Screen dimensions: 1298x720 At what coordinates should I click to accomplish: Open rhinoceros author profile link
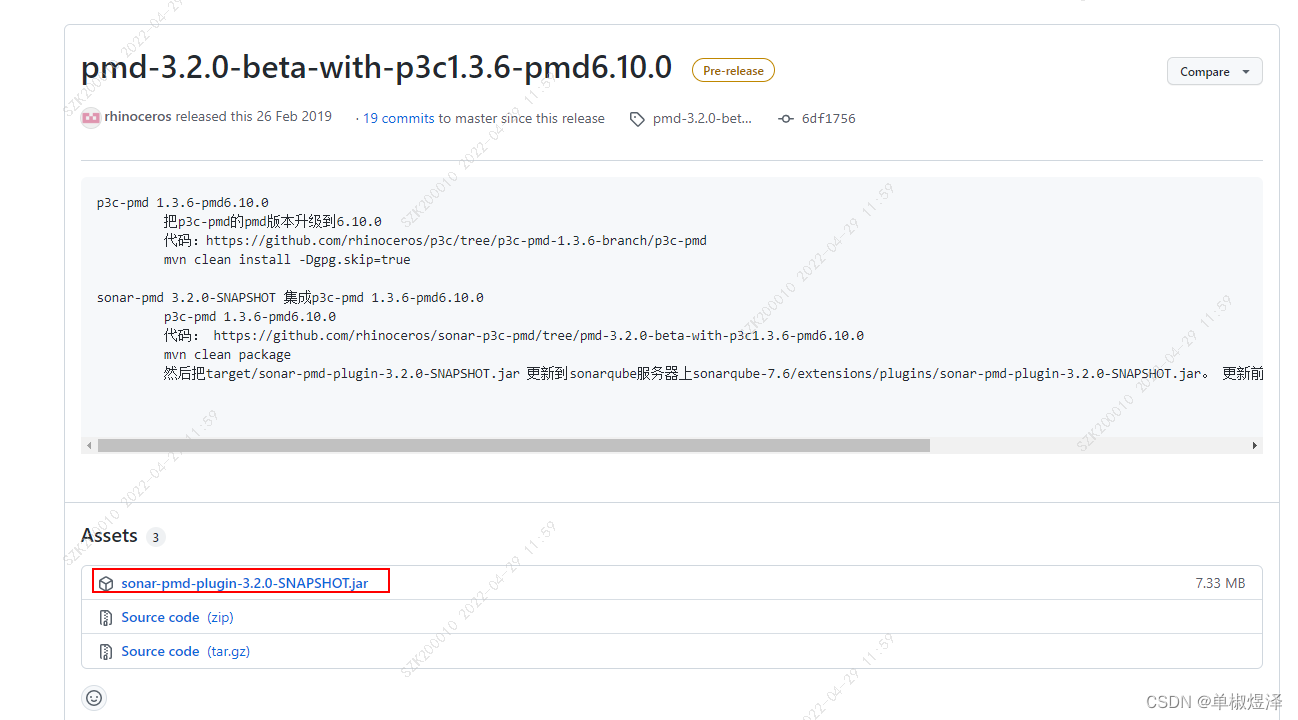point(138,117)
